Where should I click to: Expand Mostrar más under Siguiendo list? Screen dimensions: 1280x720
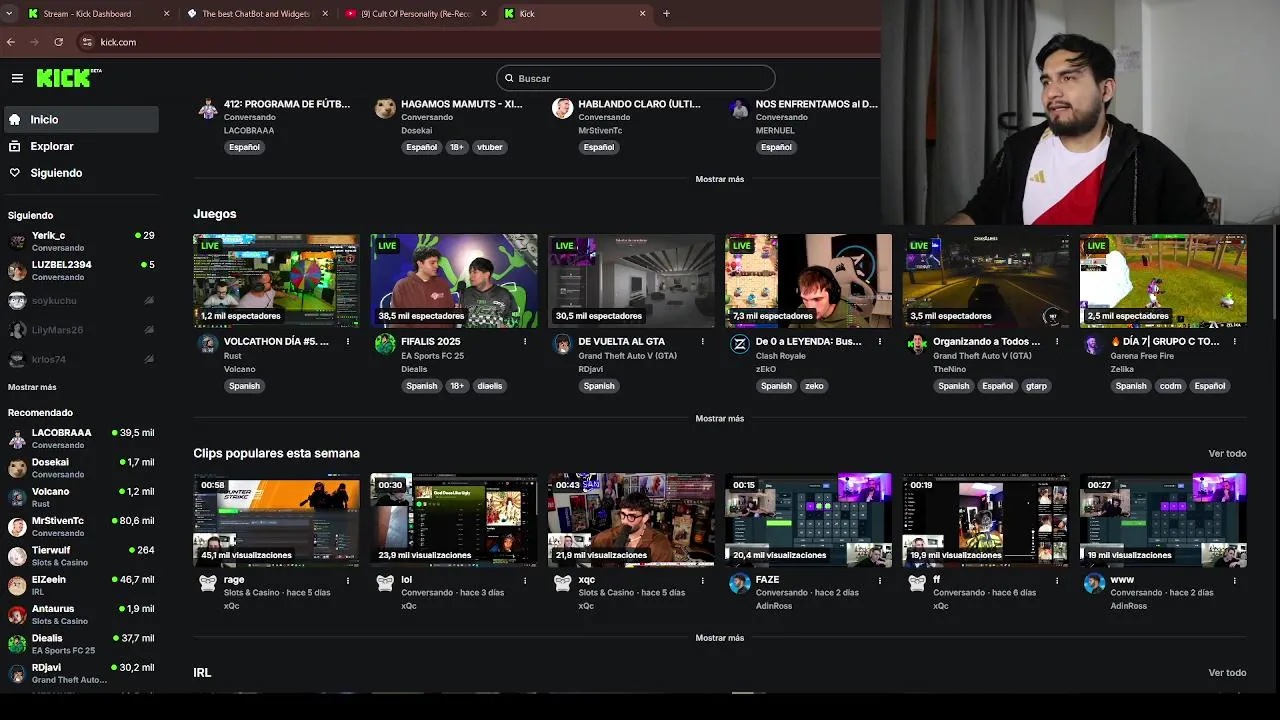pos(32,387)
